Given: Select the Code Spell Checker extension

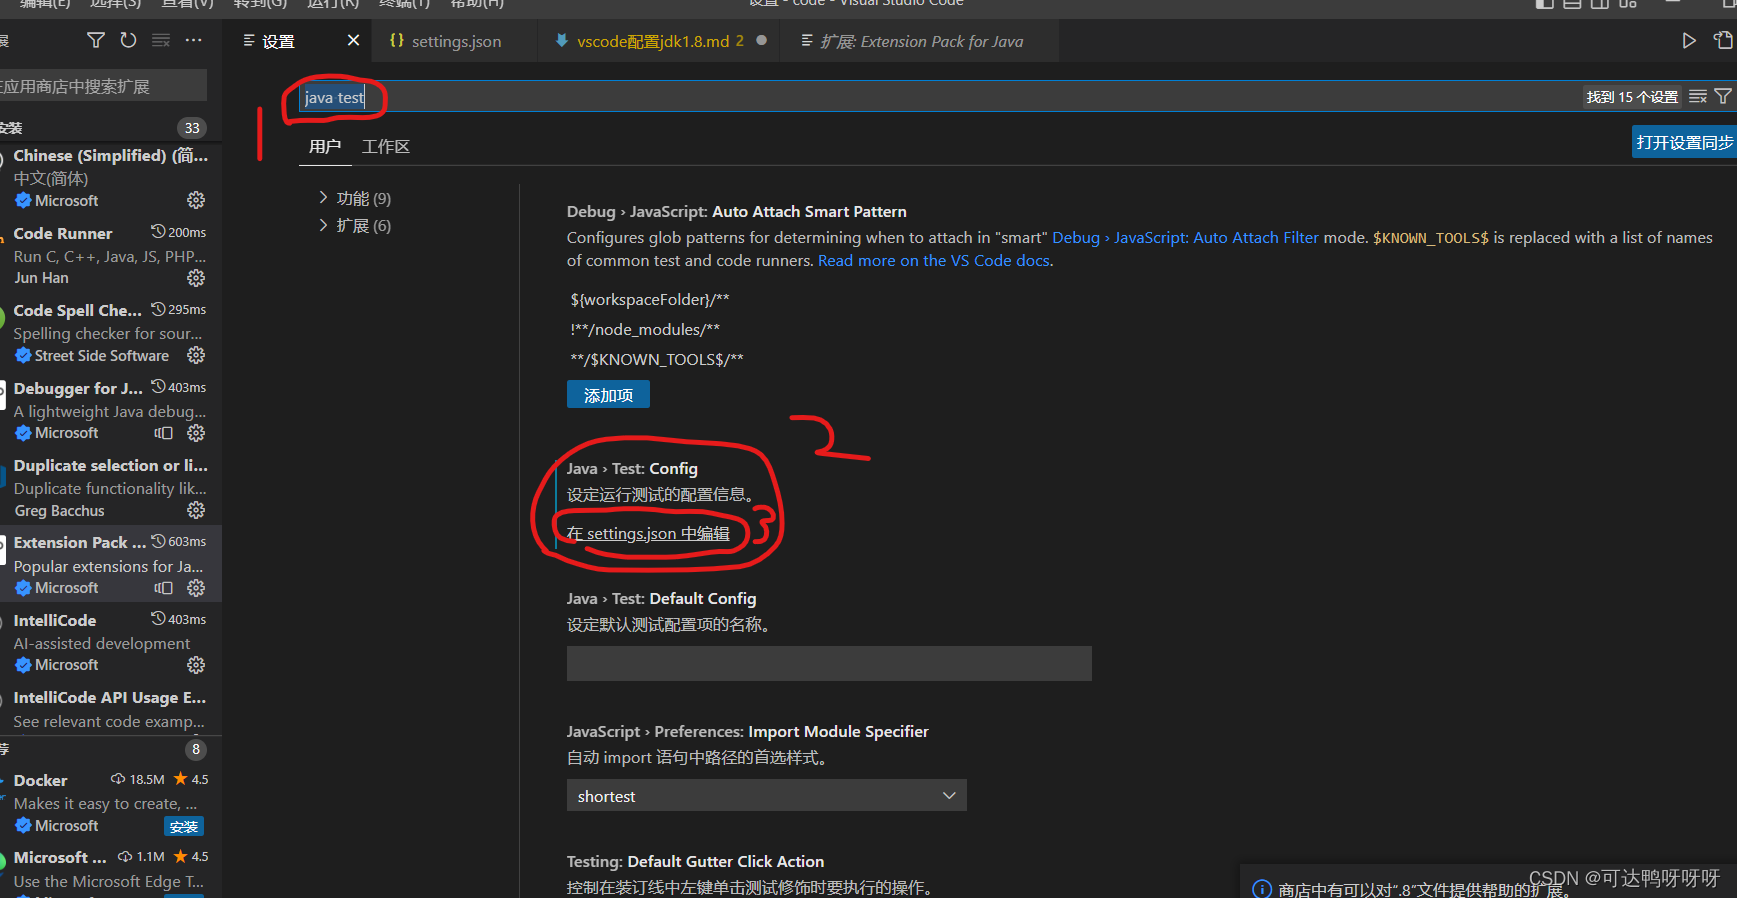Looking at the screenshot, I should (110, 333).
